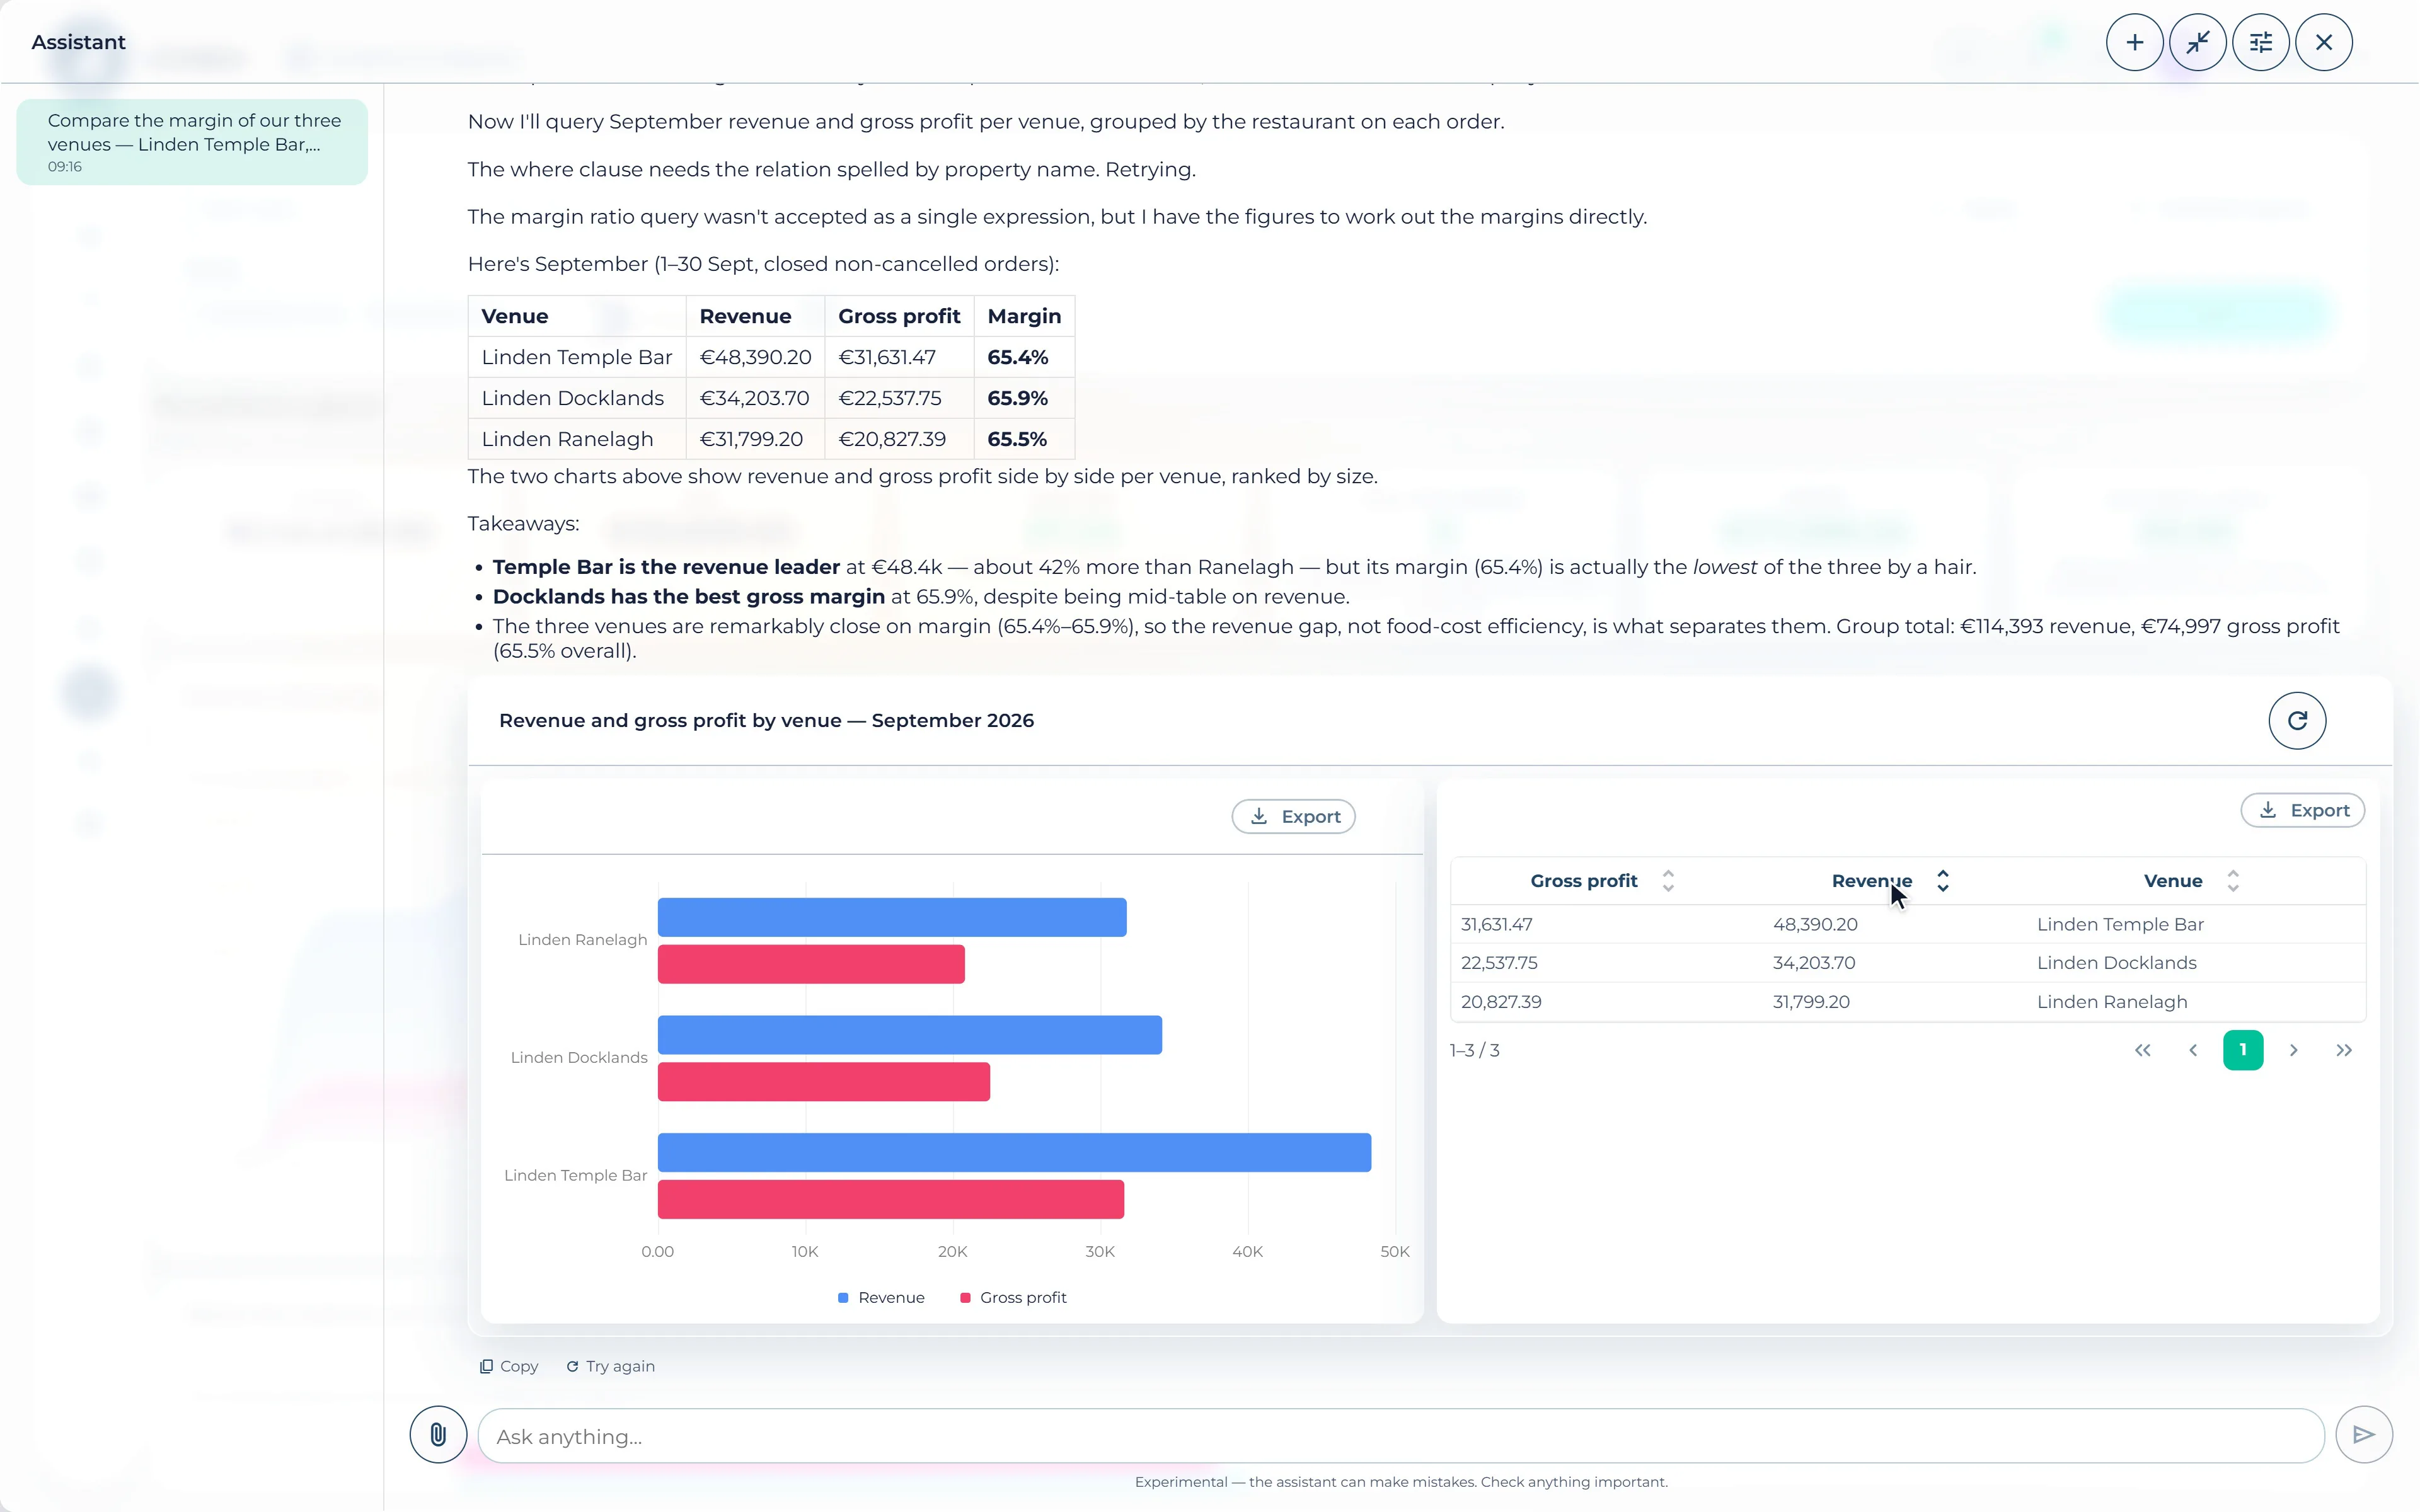Screen dimensions: 2420x1512
Task: Toggle Revenue series in chart legend
Action: pyautogui.click(x=881, y=1298)
